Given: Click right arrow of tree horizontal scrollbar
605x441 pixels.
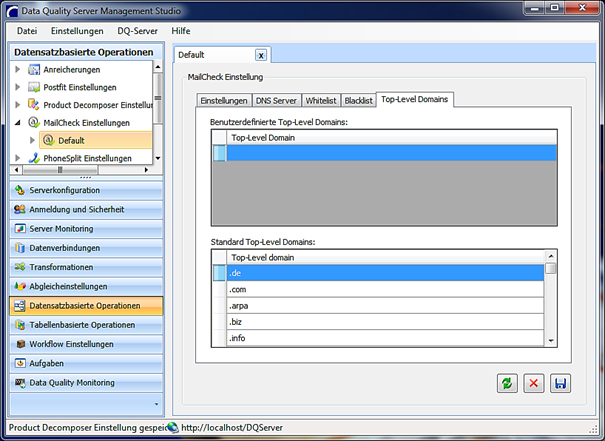Looking at the screenshot, I should [x=146, y=170].
